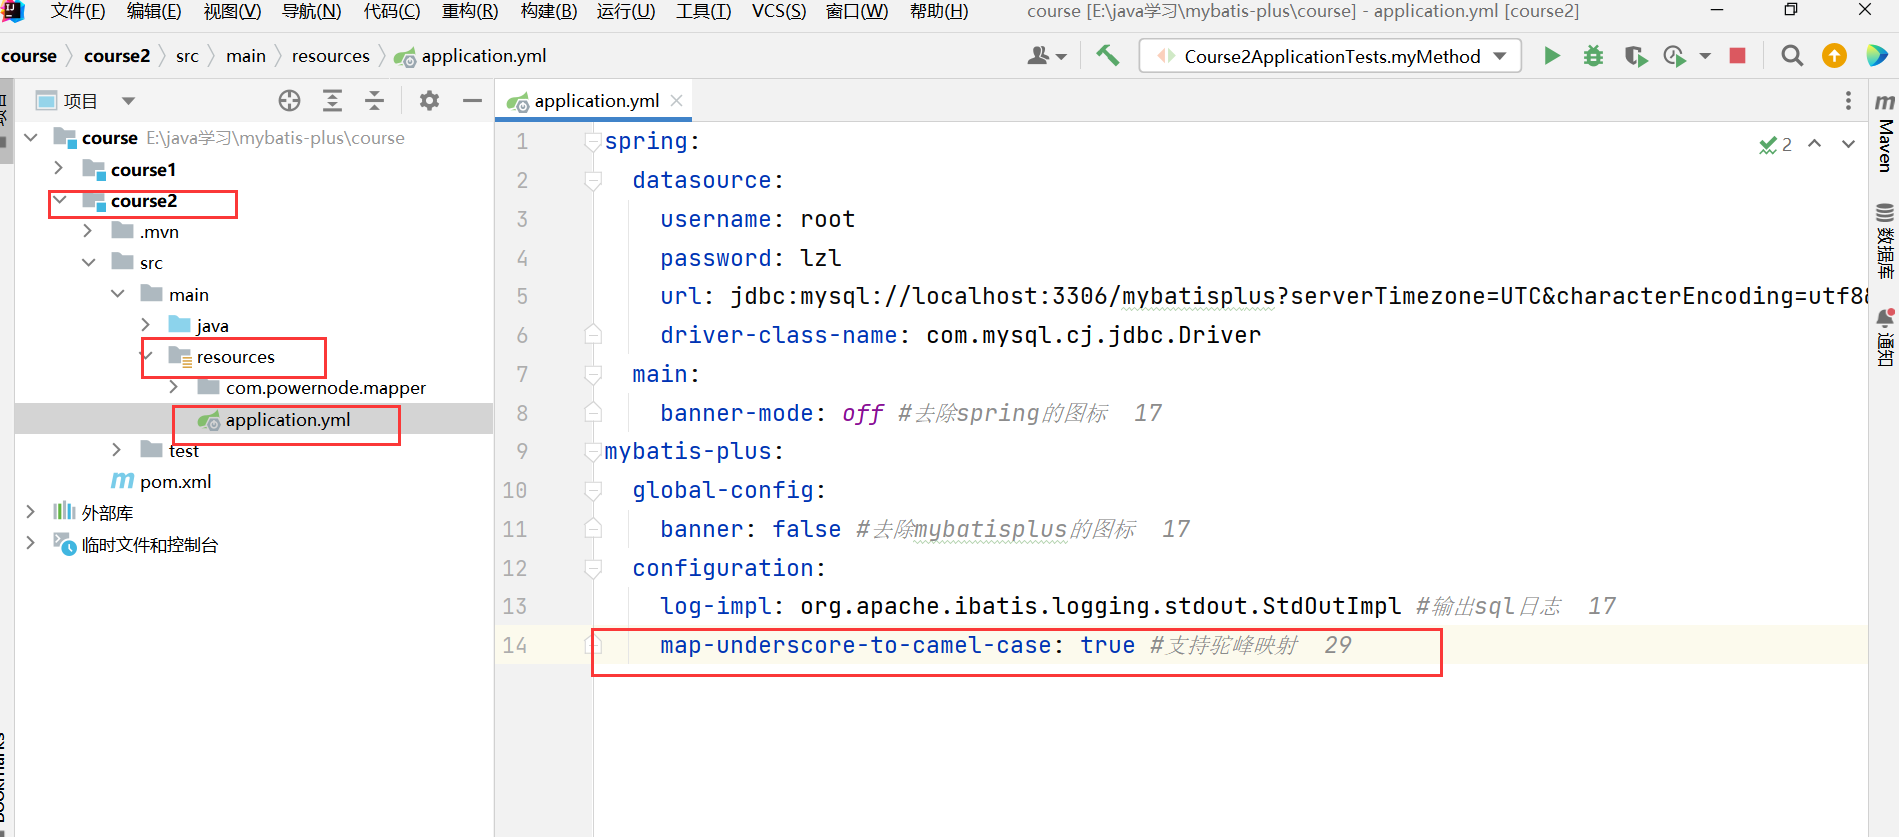
Task: Open the 构建(B) menu
Action: tap(549, 11)
